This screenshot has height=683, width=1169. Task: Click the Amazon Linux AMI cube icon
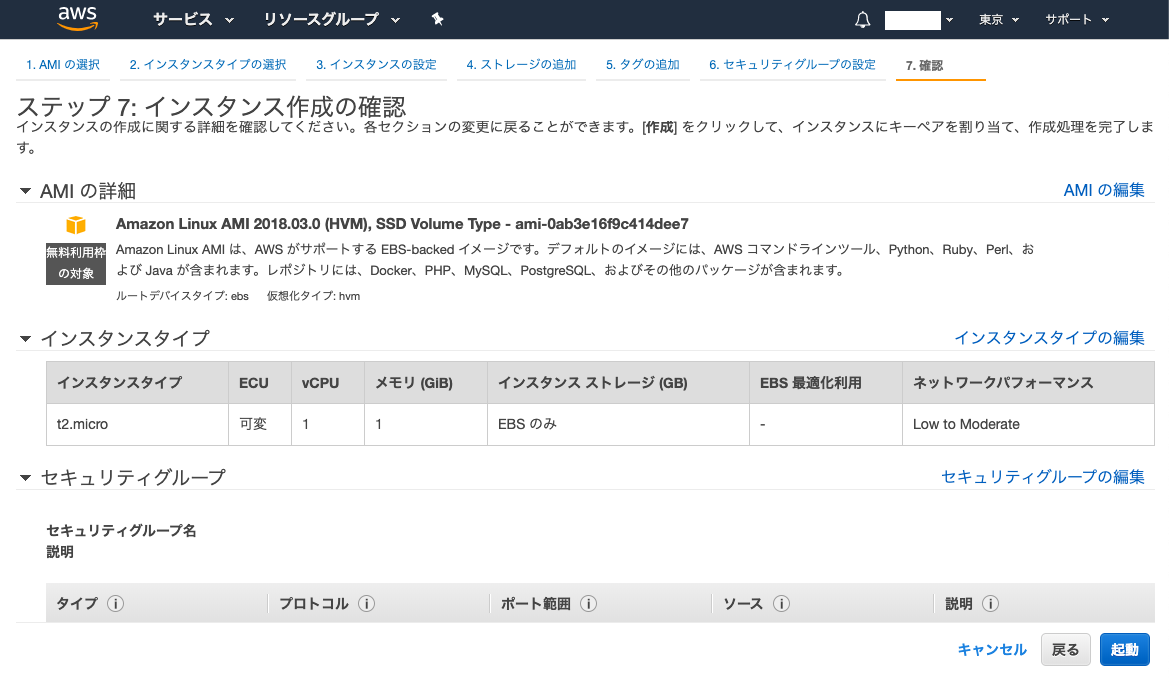pyautogui.click(x=74, y=226)
